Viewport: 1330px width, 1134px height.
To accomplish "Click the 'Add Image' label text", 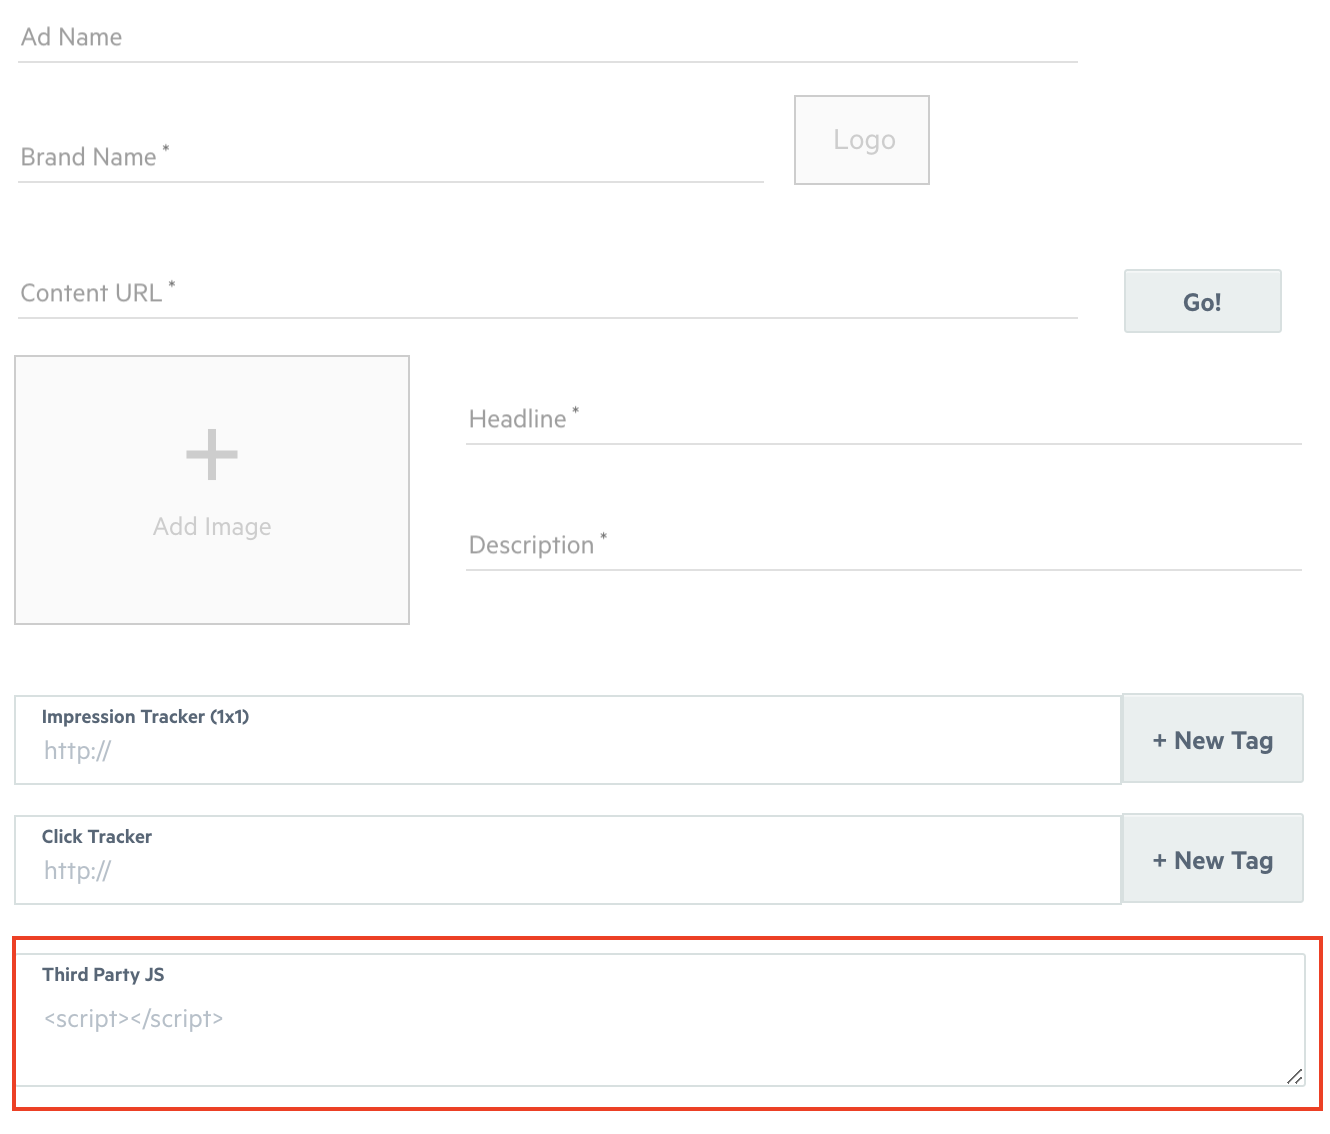I will 212,527.
